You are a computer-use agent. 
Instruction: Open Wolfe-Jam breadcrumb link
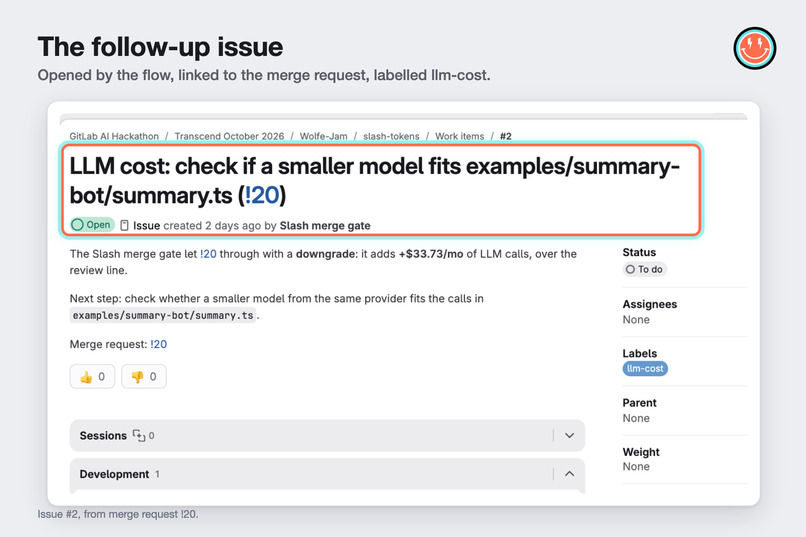pos(323,136)
